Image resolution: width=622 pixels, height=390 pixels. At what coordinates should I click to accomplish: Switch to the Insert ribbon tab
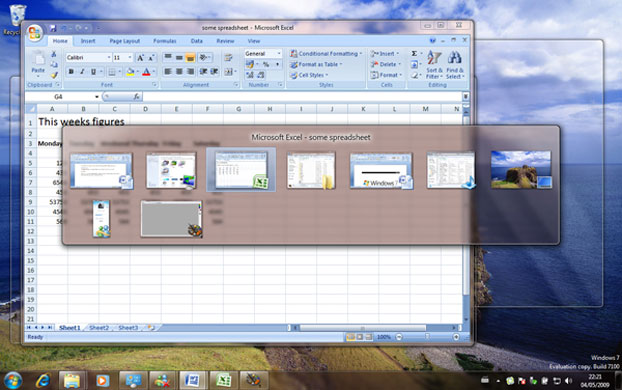(x=88, y=41)
